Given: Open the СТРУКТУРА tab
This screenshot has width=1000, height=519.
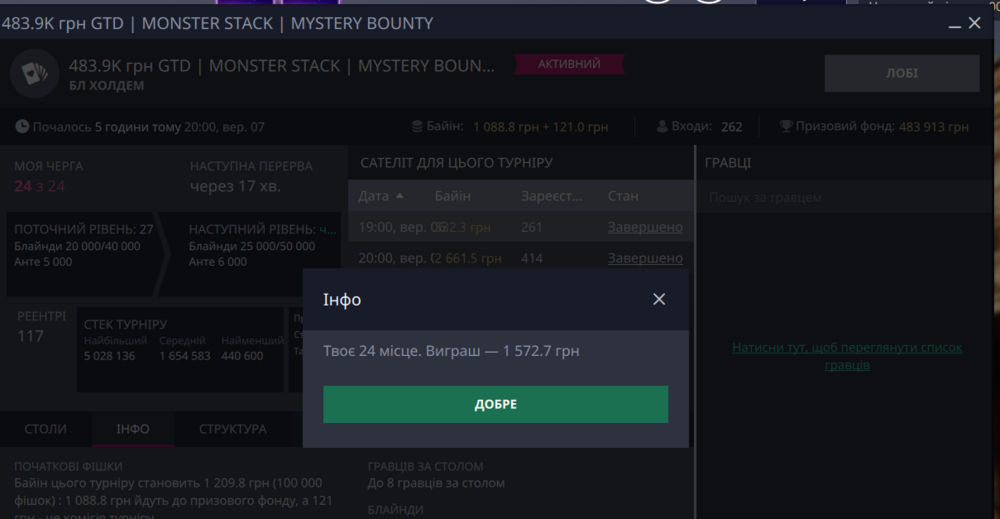Looking at the screenshot, I should [232, 429].
